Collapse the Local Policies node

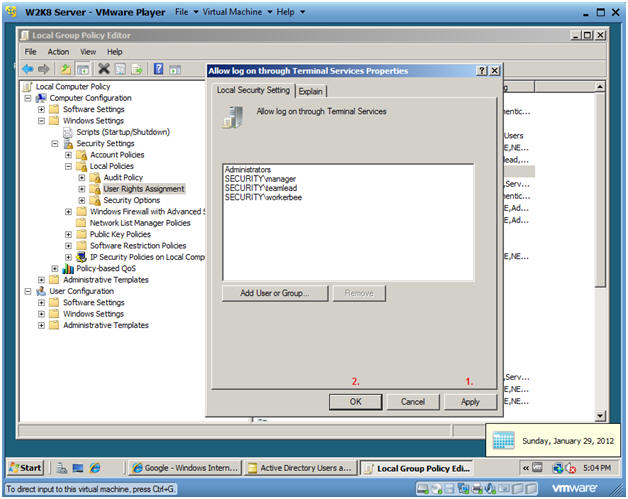(68, 166)
